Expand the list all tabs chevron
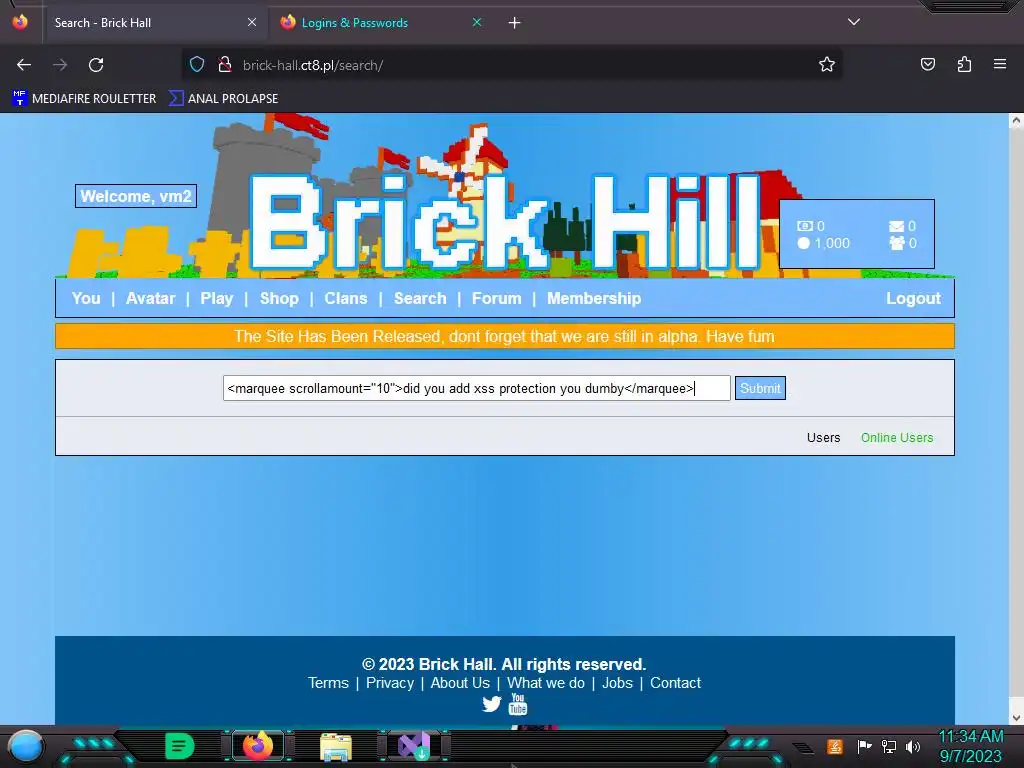The image size is (1024, 768). [854, 22]
